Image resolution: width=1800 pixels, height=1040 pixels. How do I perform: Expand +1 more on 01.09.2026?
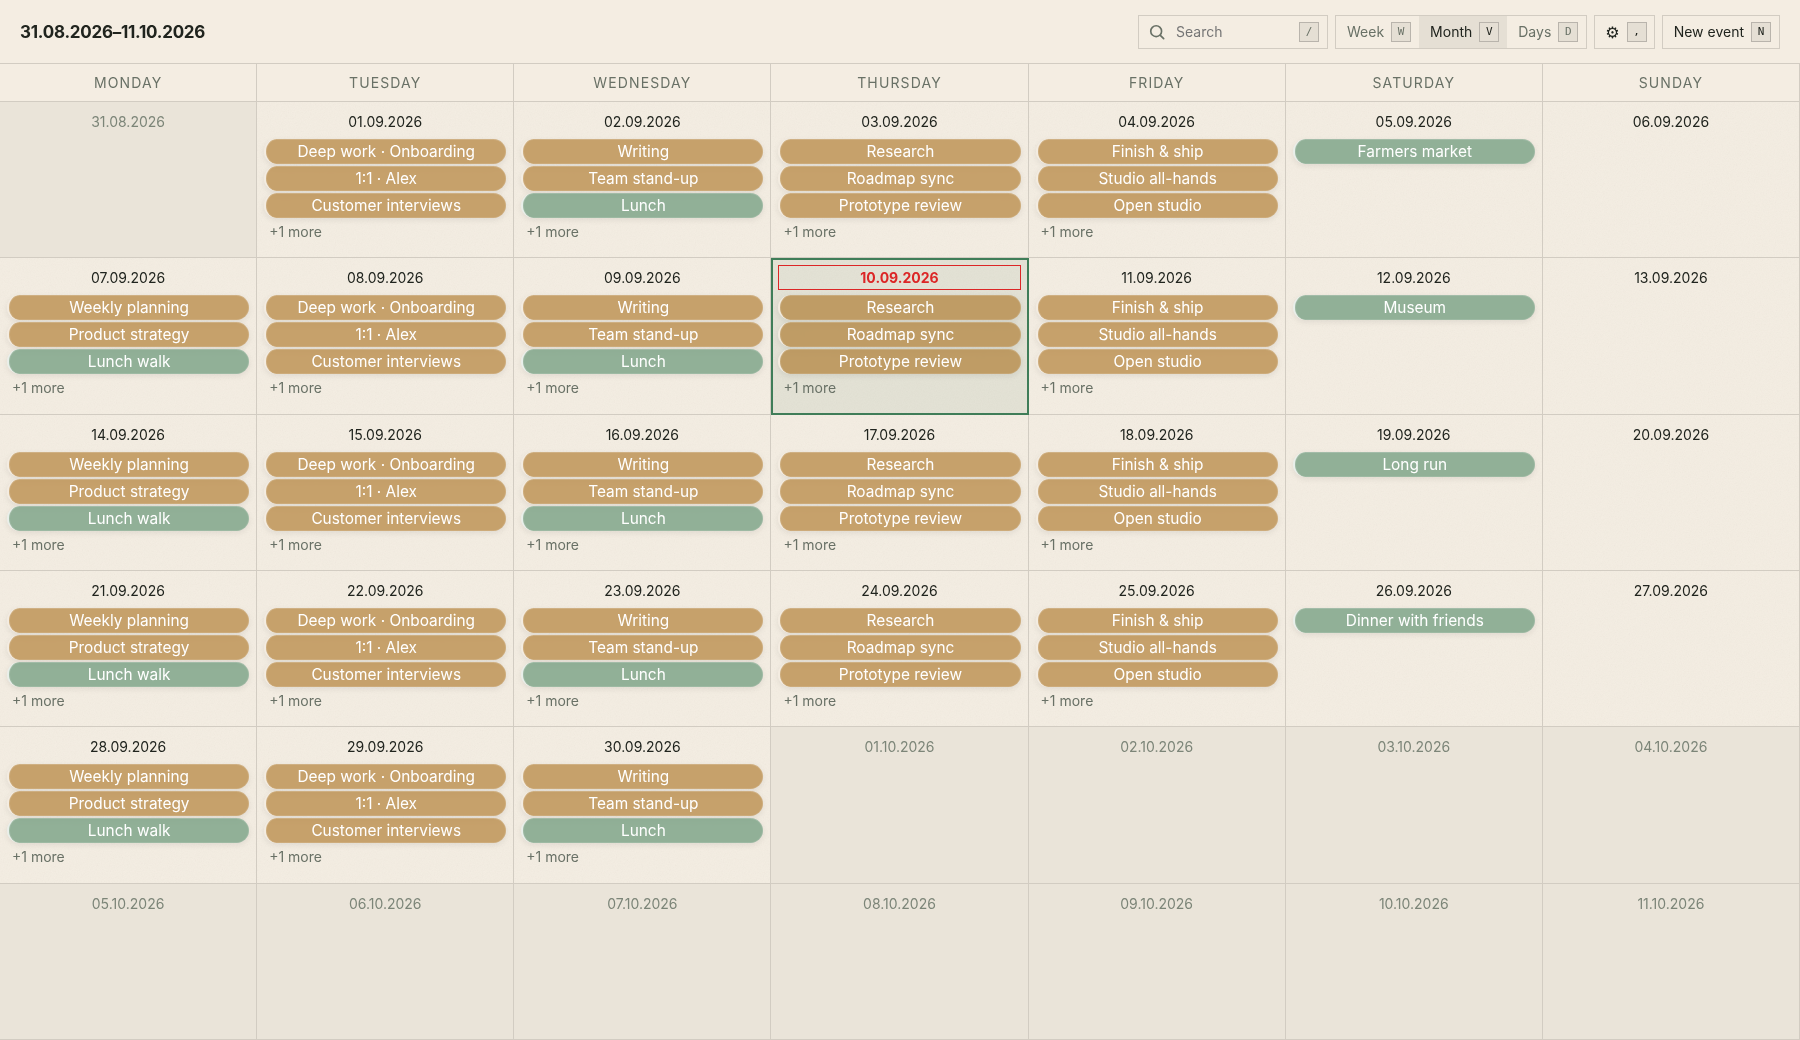click(x=296, y=232)
